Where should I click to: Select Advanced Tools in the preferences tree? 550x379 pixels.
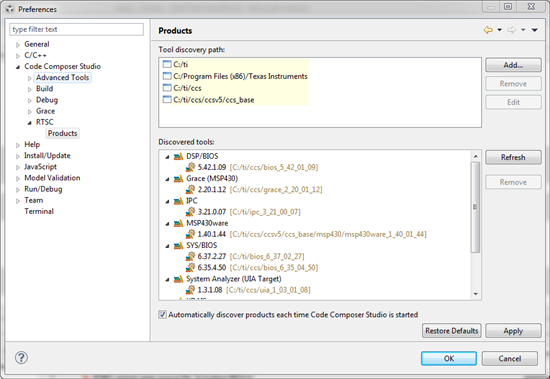(x=62, y=78)
